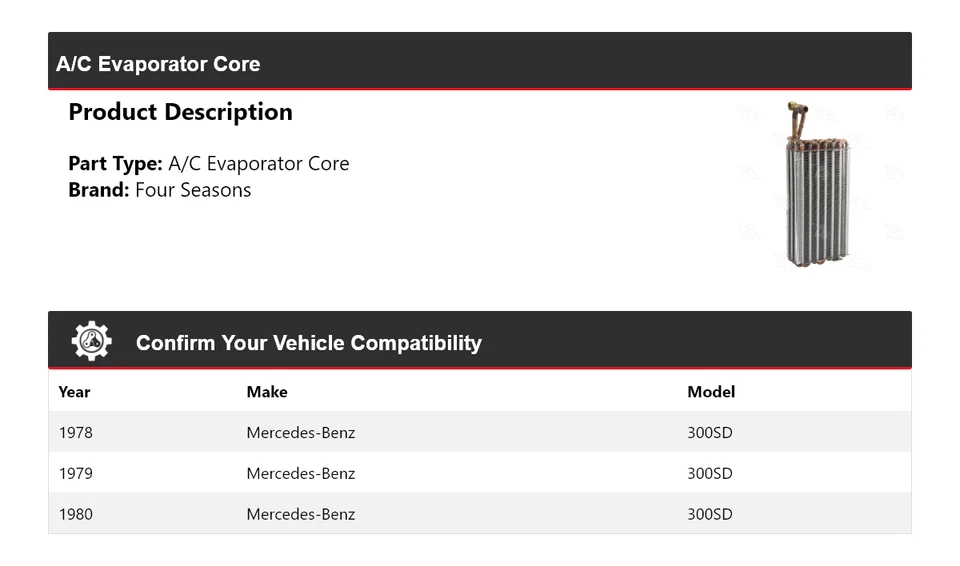Click the 1980 year cell
This screenshot has height=566, width=960.
pos(76,515)
